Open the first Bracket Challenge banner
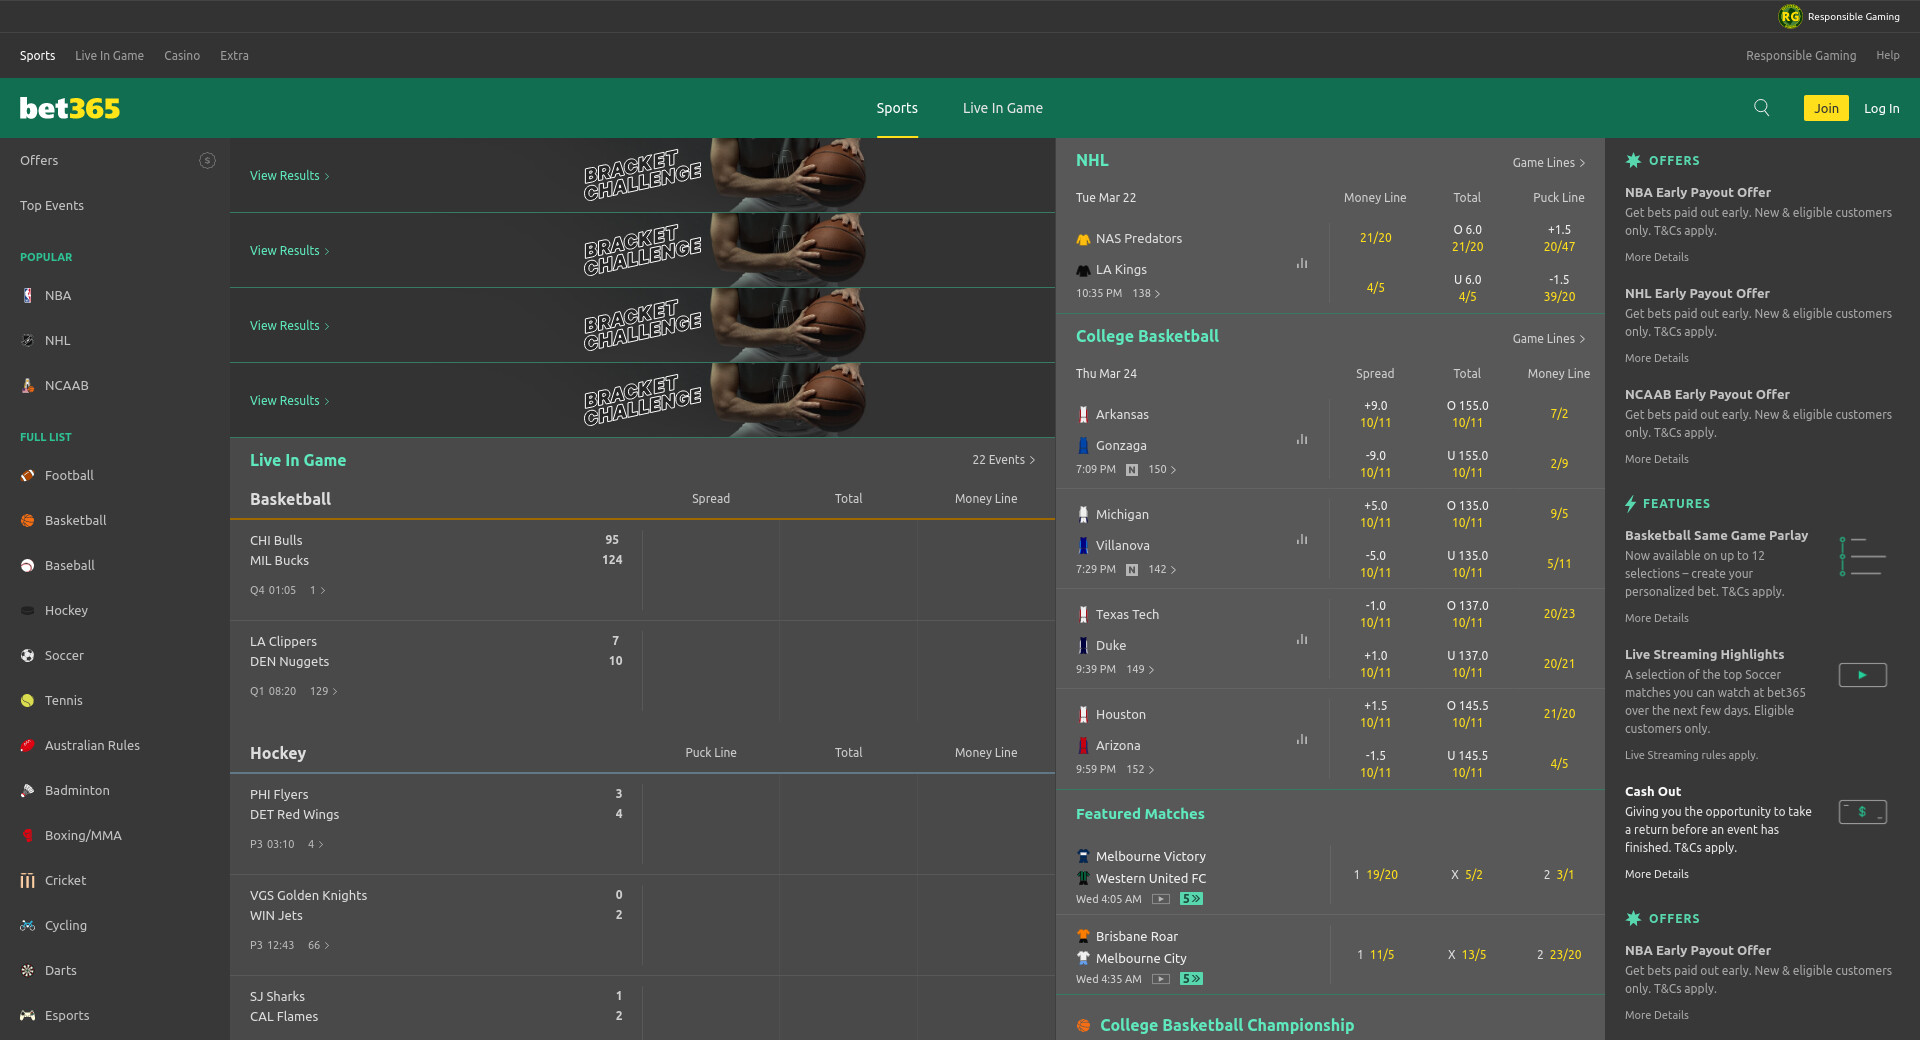Image resolution: width=1920 pixels, height=1040 pixels. pos(642,175)
